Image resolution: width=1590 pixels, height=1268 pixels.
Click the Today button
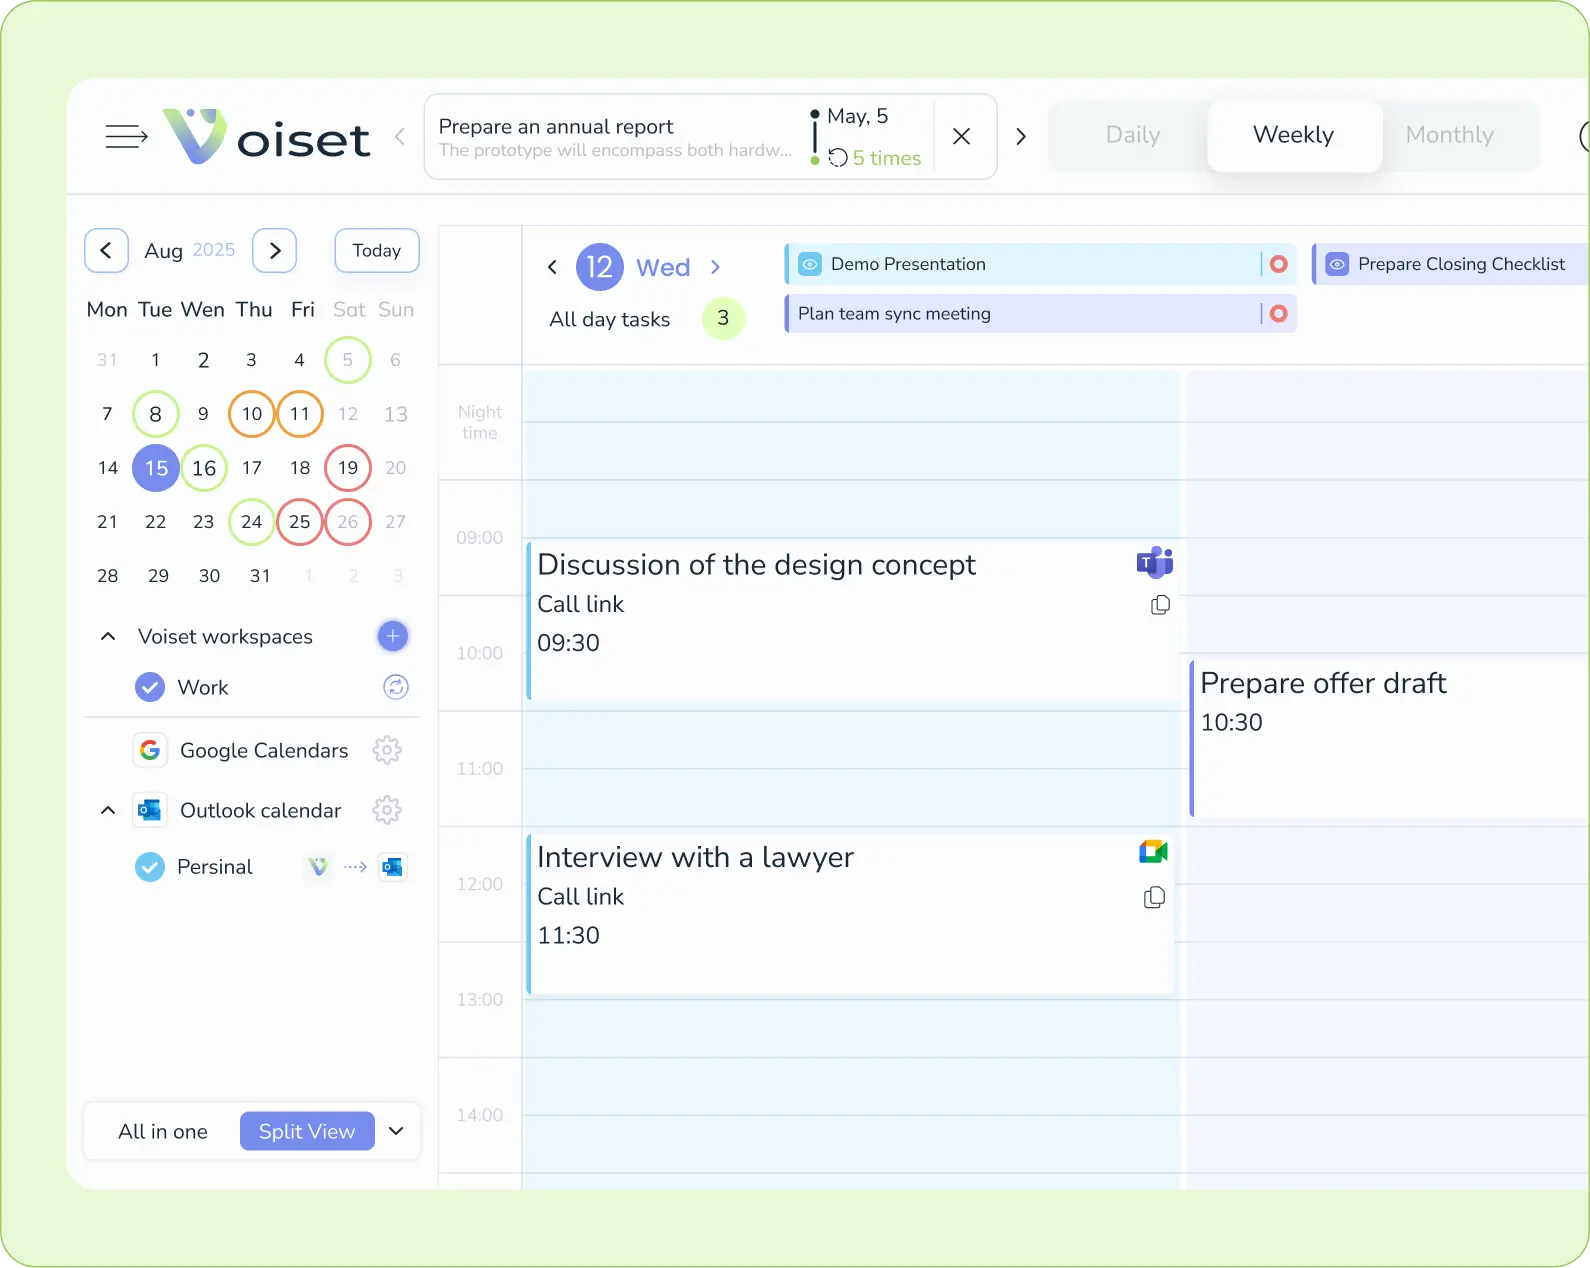(377, 250)
